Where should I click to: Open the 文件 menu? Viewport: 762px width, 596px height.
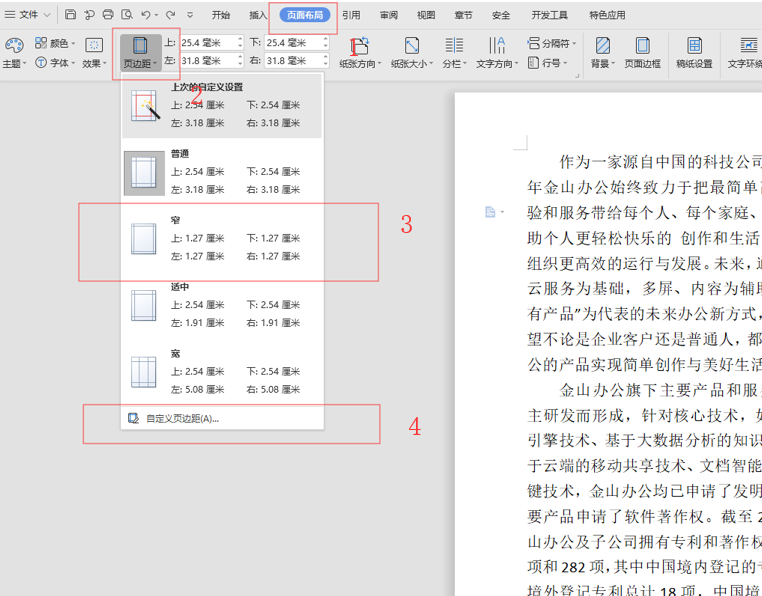coord(27,15)
